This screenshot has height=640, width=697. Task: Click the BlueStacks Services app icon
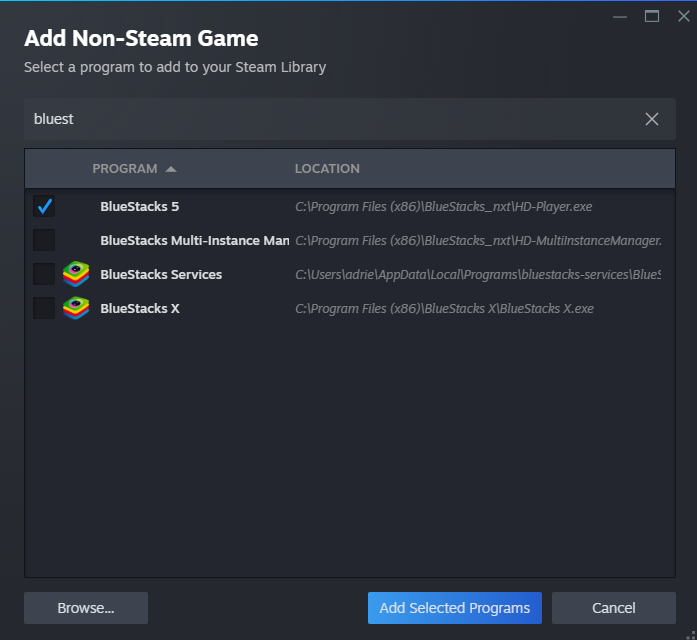[x=76, y=274]
